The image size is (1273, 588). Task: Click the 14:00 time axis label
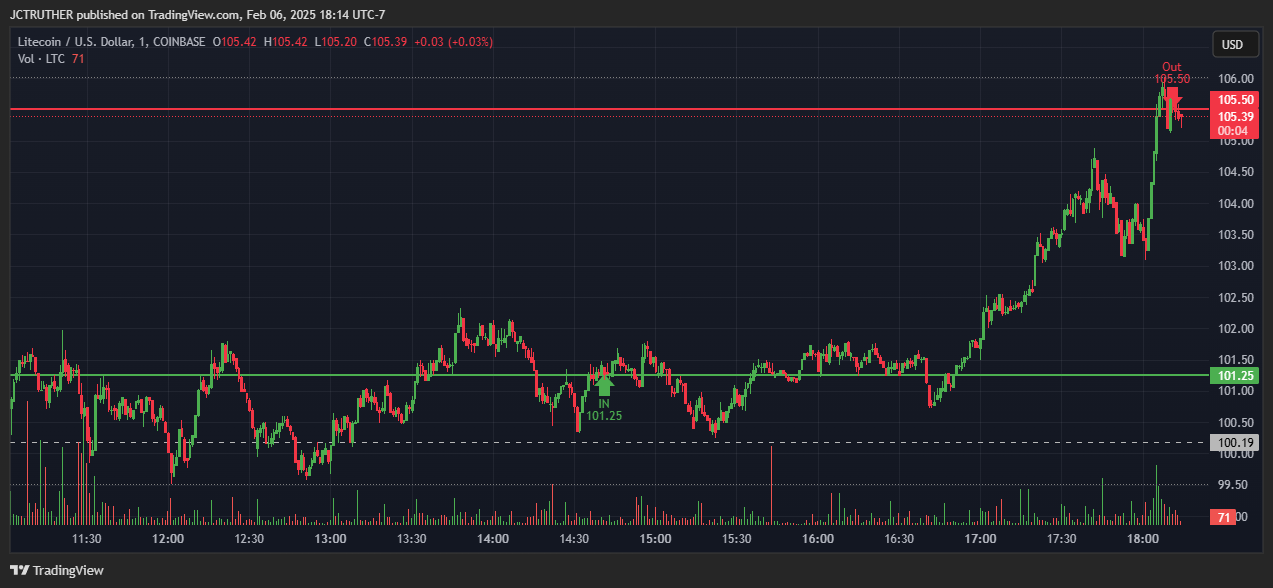493,539
